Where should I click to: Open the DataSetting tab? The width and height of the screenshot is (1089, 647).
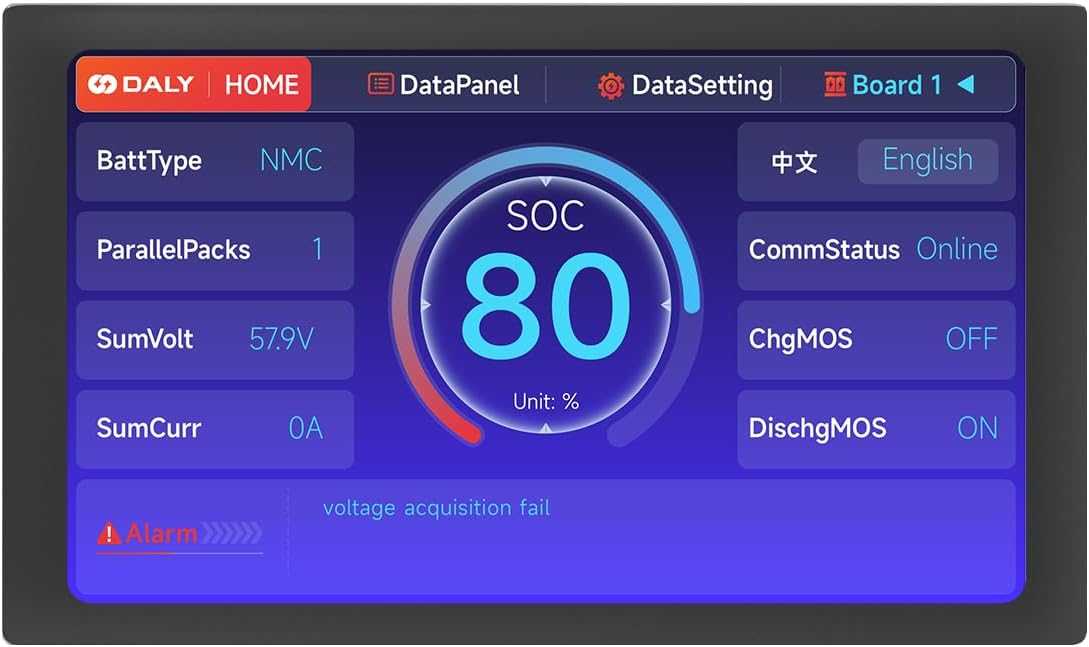pos(702,86)
